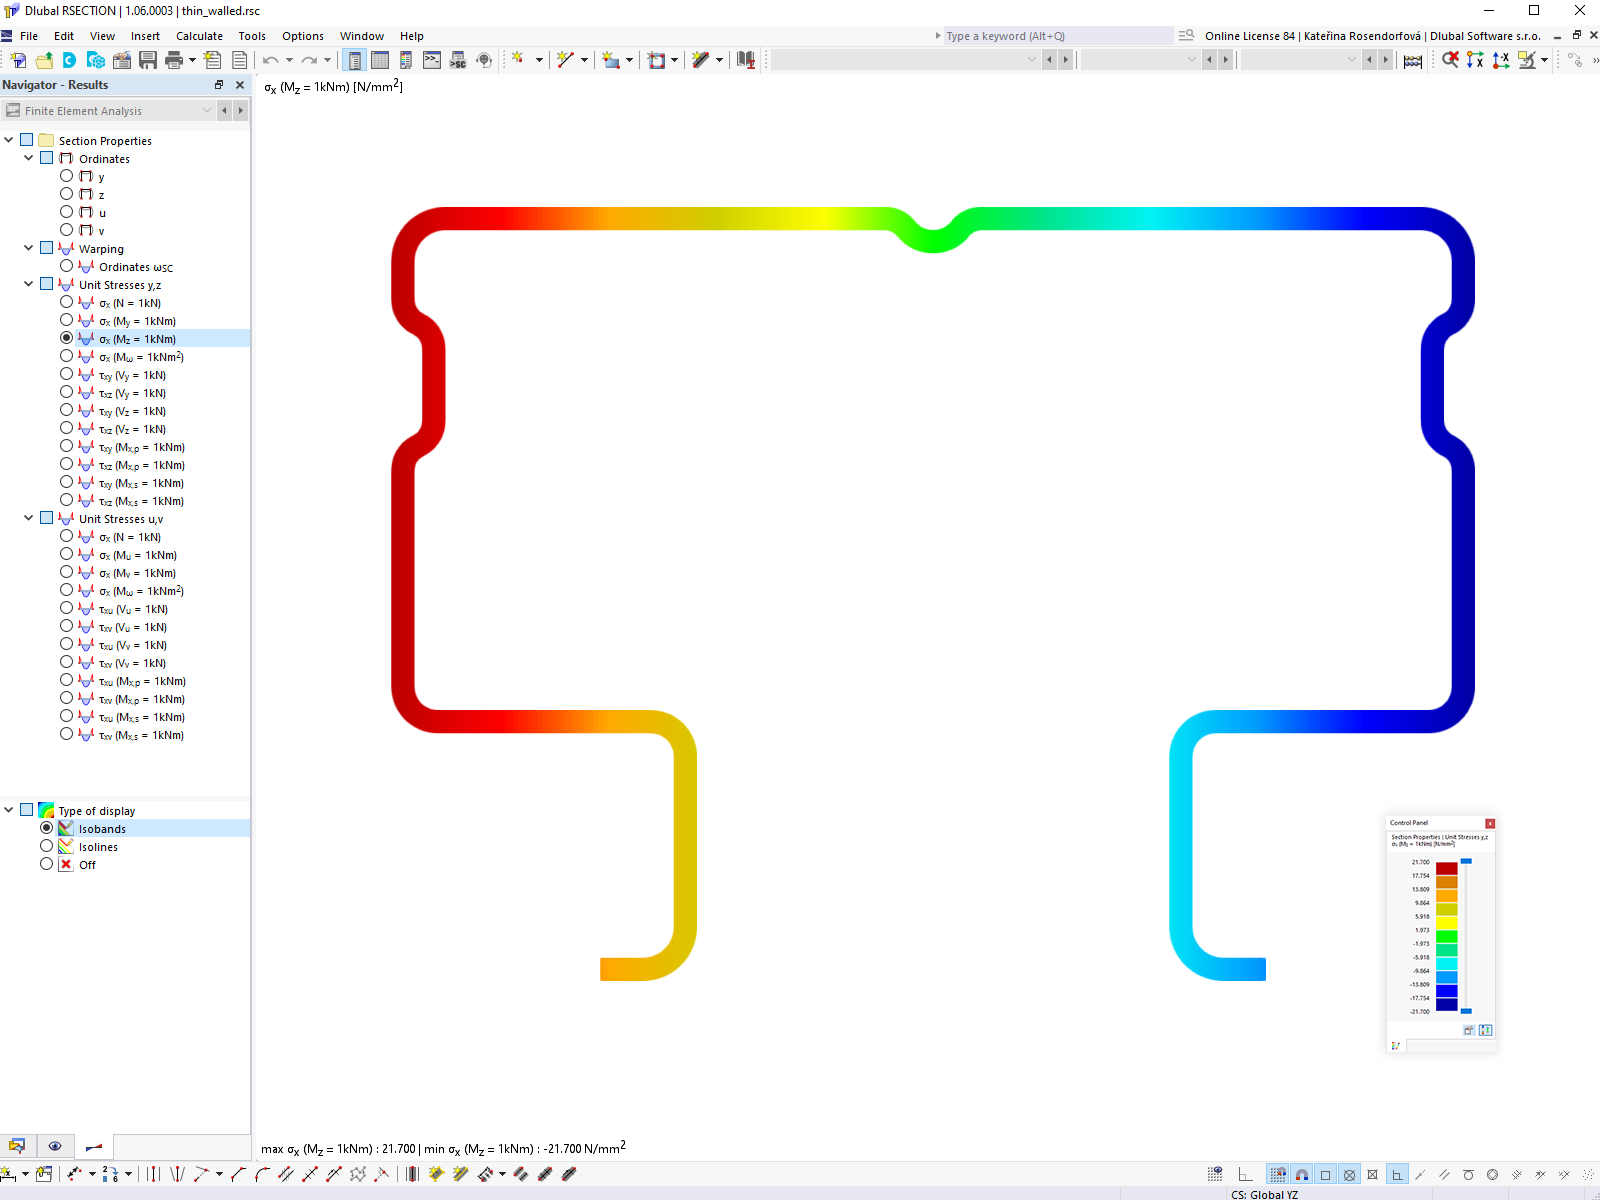Click the X-axis view direction icon
The image size is (1600, 1200).
point(1476,60)
